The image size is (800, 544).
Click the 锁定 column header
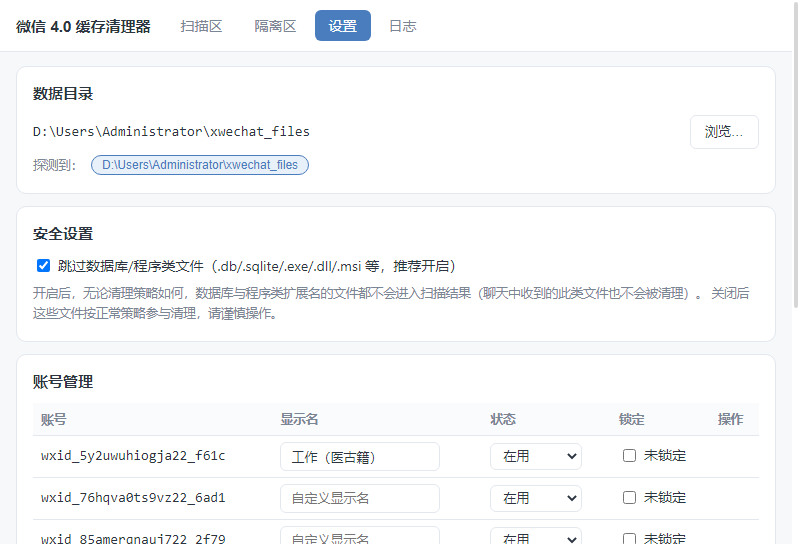(x=632, y=419)
